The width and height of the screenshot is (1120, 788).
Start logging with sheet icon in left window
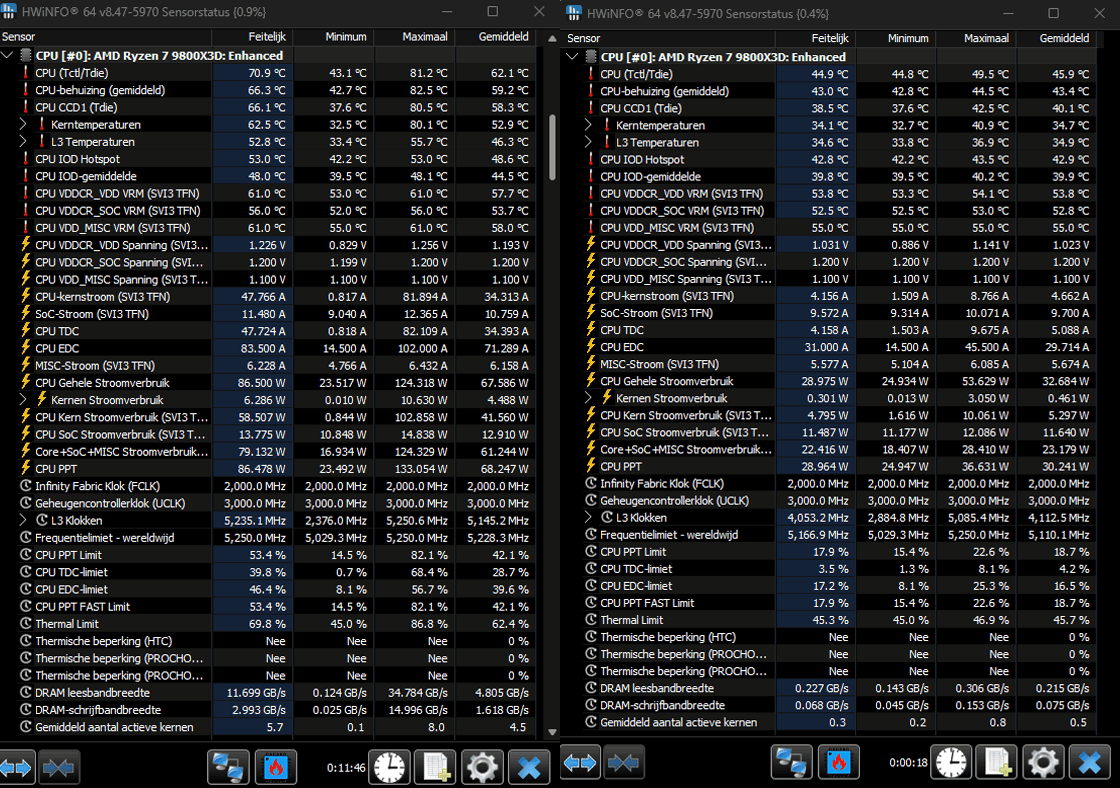click(436, 768)
